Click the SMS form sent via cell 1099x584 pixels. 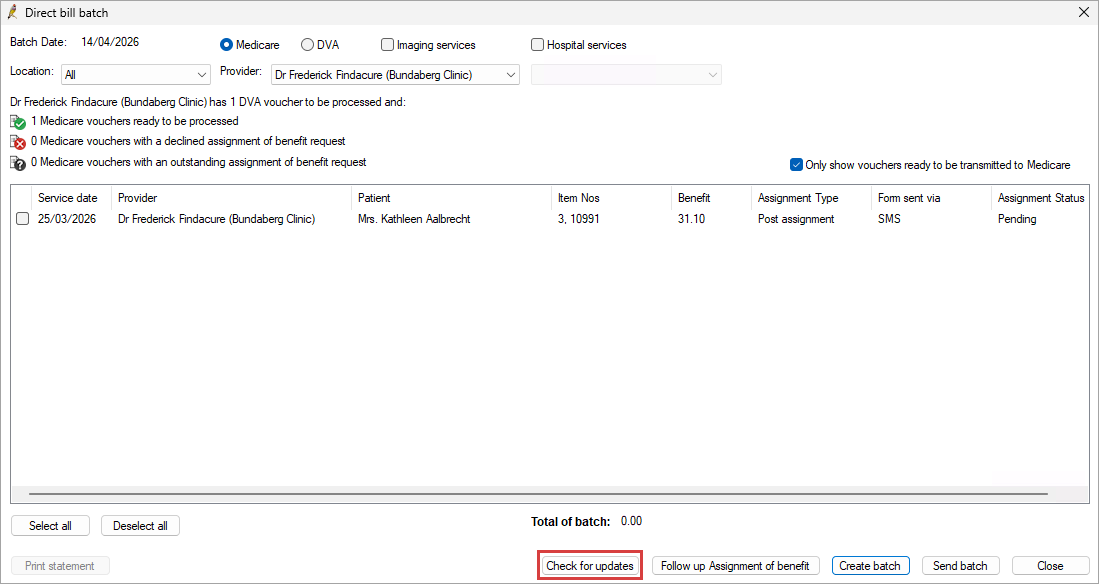(x=889, y=219)
